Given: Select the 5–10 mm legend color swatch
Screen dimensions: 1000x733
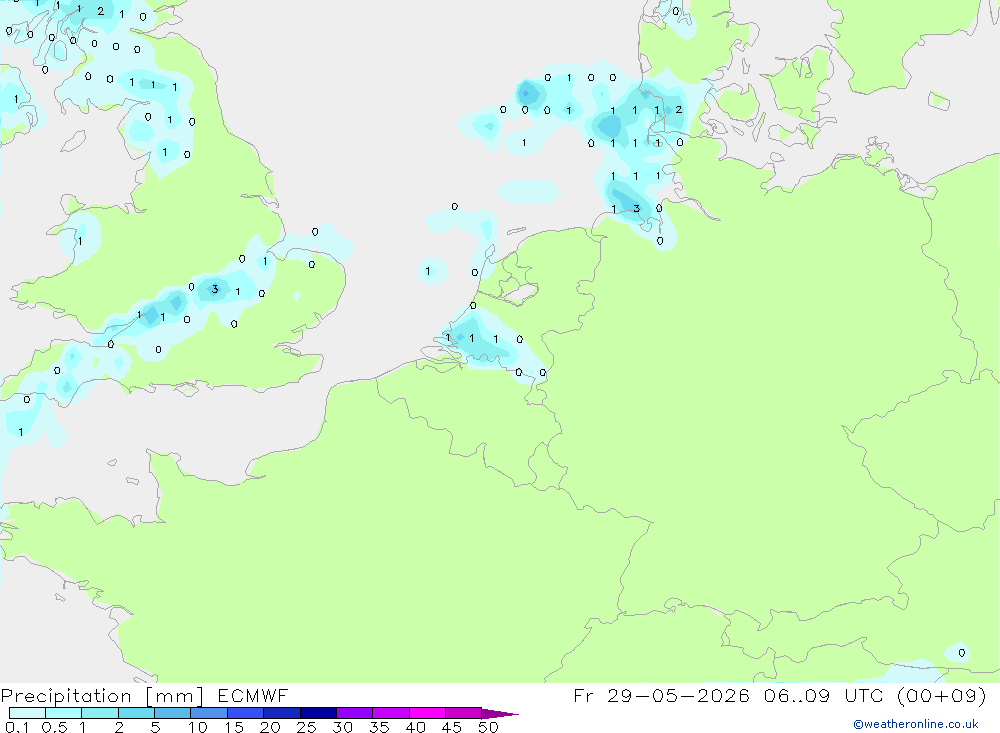Looking at the screenshot, I should [173, 713].
